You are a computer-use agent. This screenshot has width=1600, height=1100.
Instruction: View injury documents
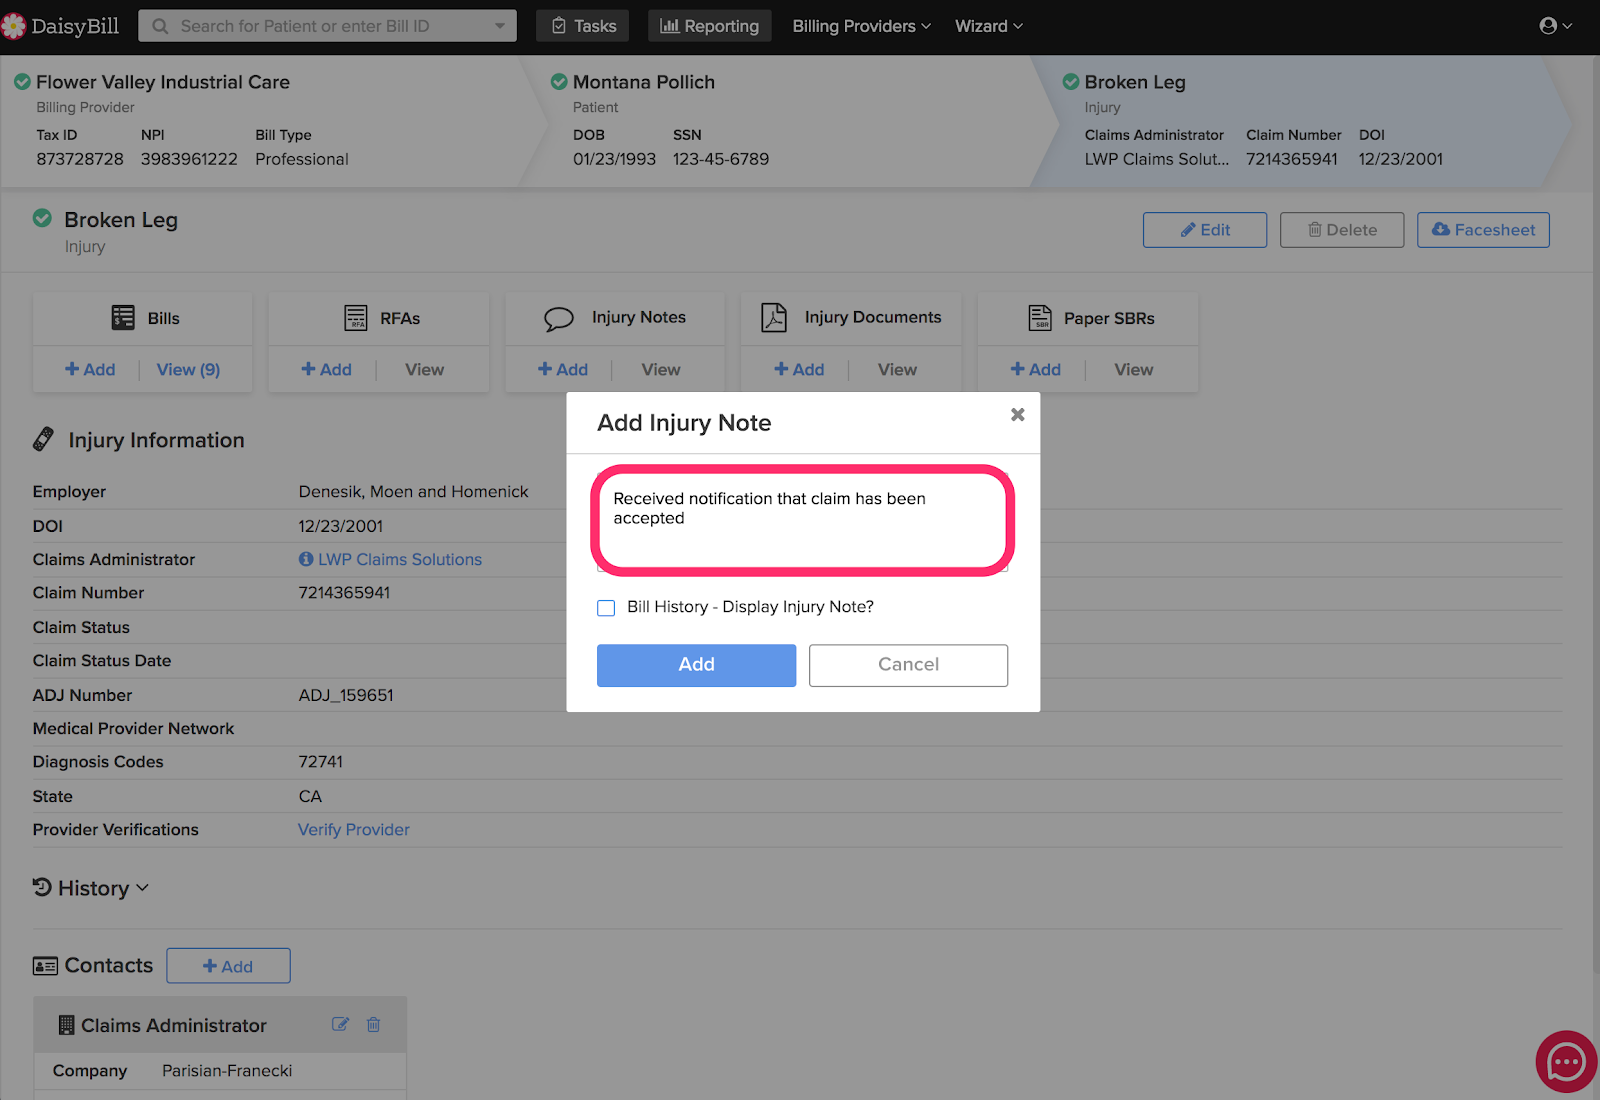click(897, 370)
